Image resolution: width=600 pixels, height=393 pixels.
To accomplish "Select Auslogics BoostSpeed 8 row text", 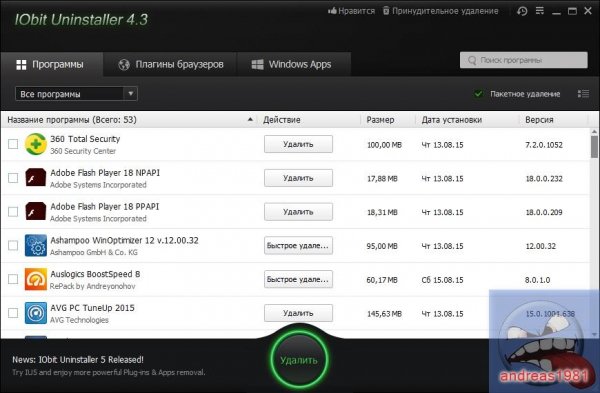I will pos(95,274).
